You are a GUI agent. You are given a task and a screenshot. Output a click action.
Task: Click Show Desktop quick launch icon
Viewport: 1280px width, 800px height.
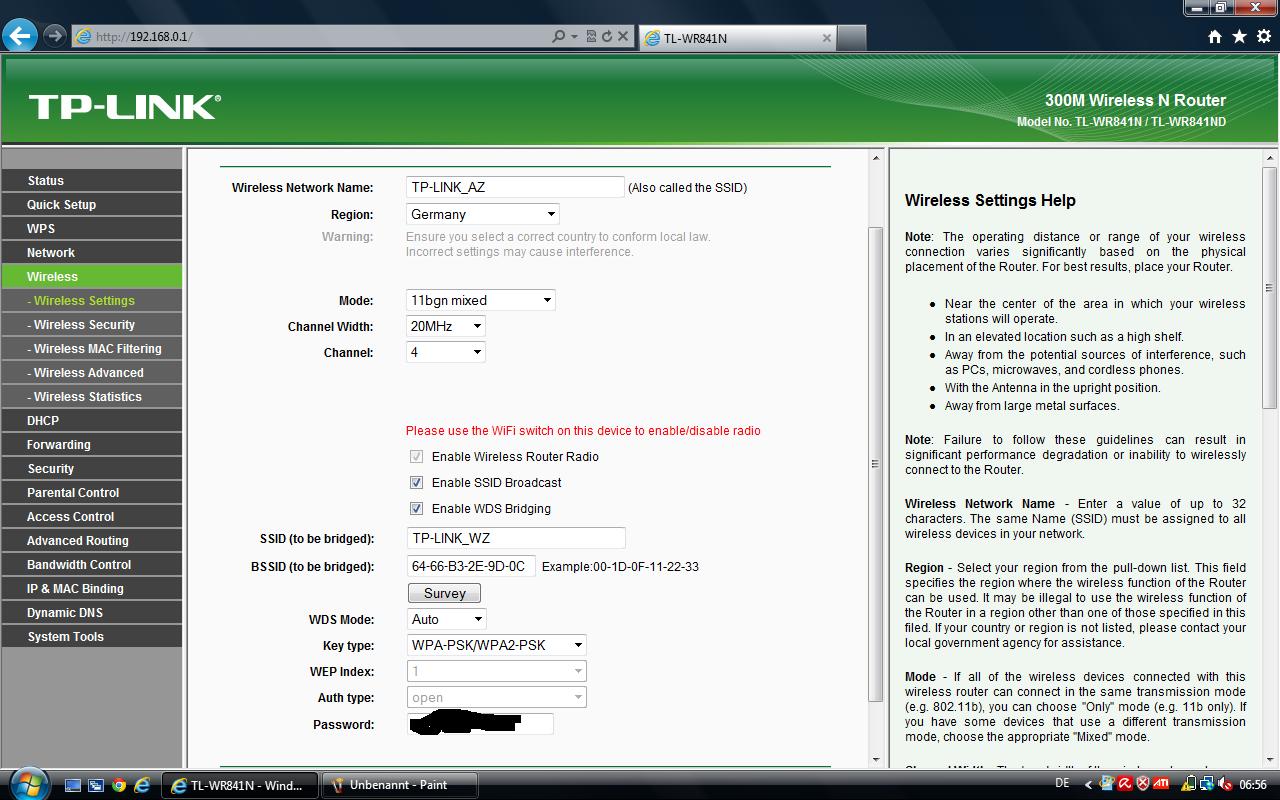tap(73, 785)
